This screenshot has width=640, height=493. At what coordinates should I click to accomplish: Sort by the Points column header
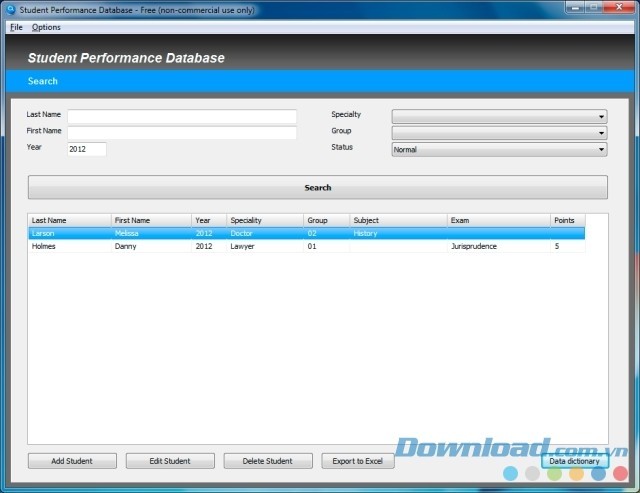coord(566,220)
